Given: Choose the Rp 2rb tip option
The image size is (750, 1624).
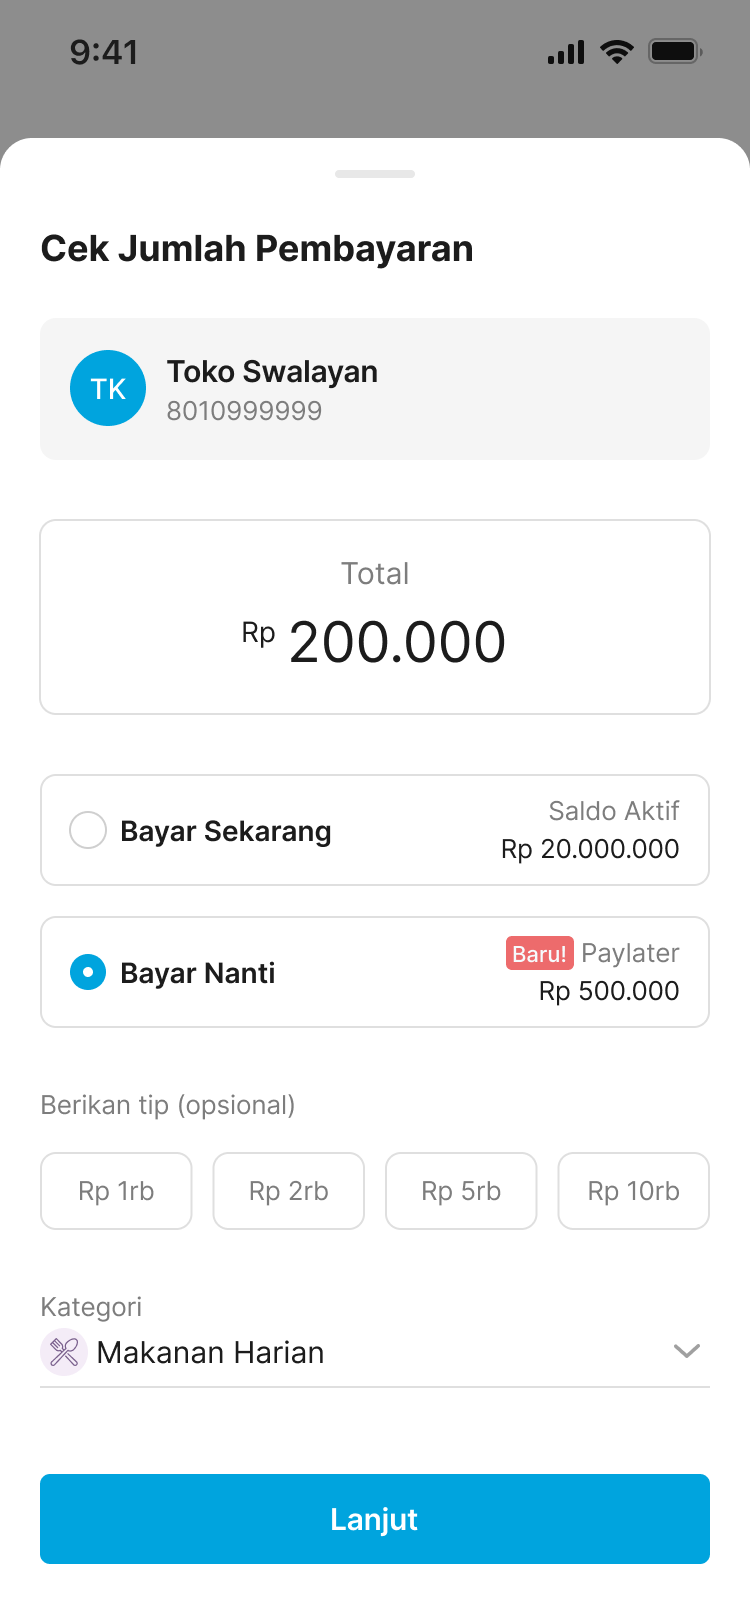Looking at the screenshot, I should pyautogui.click(x=288, y=1191).
